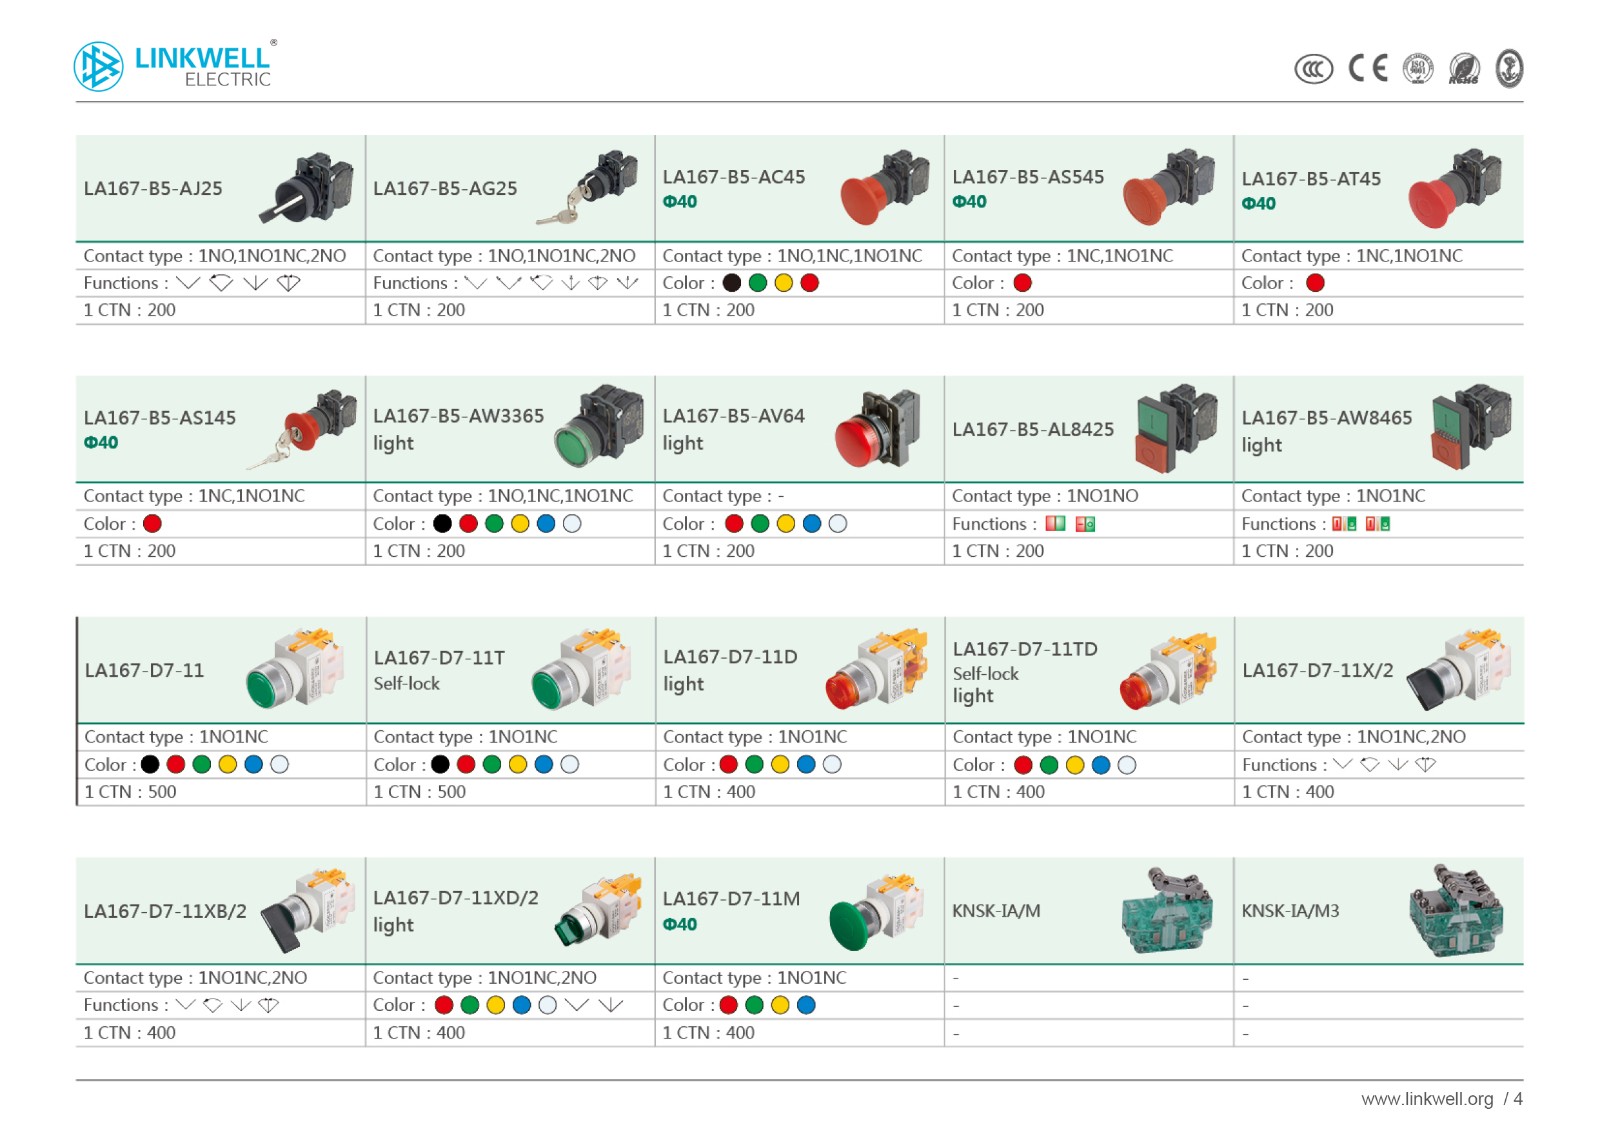Select the KNSK-IA/M contact block image

pos(1168,910)
